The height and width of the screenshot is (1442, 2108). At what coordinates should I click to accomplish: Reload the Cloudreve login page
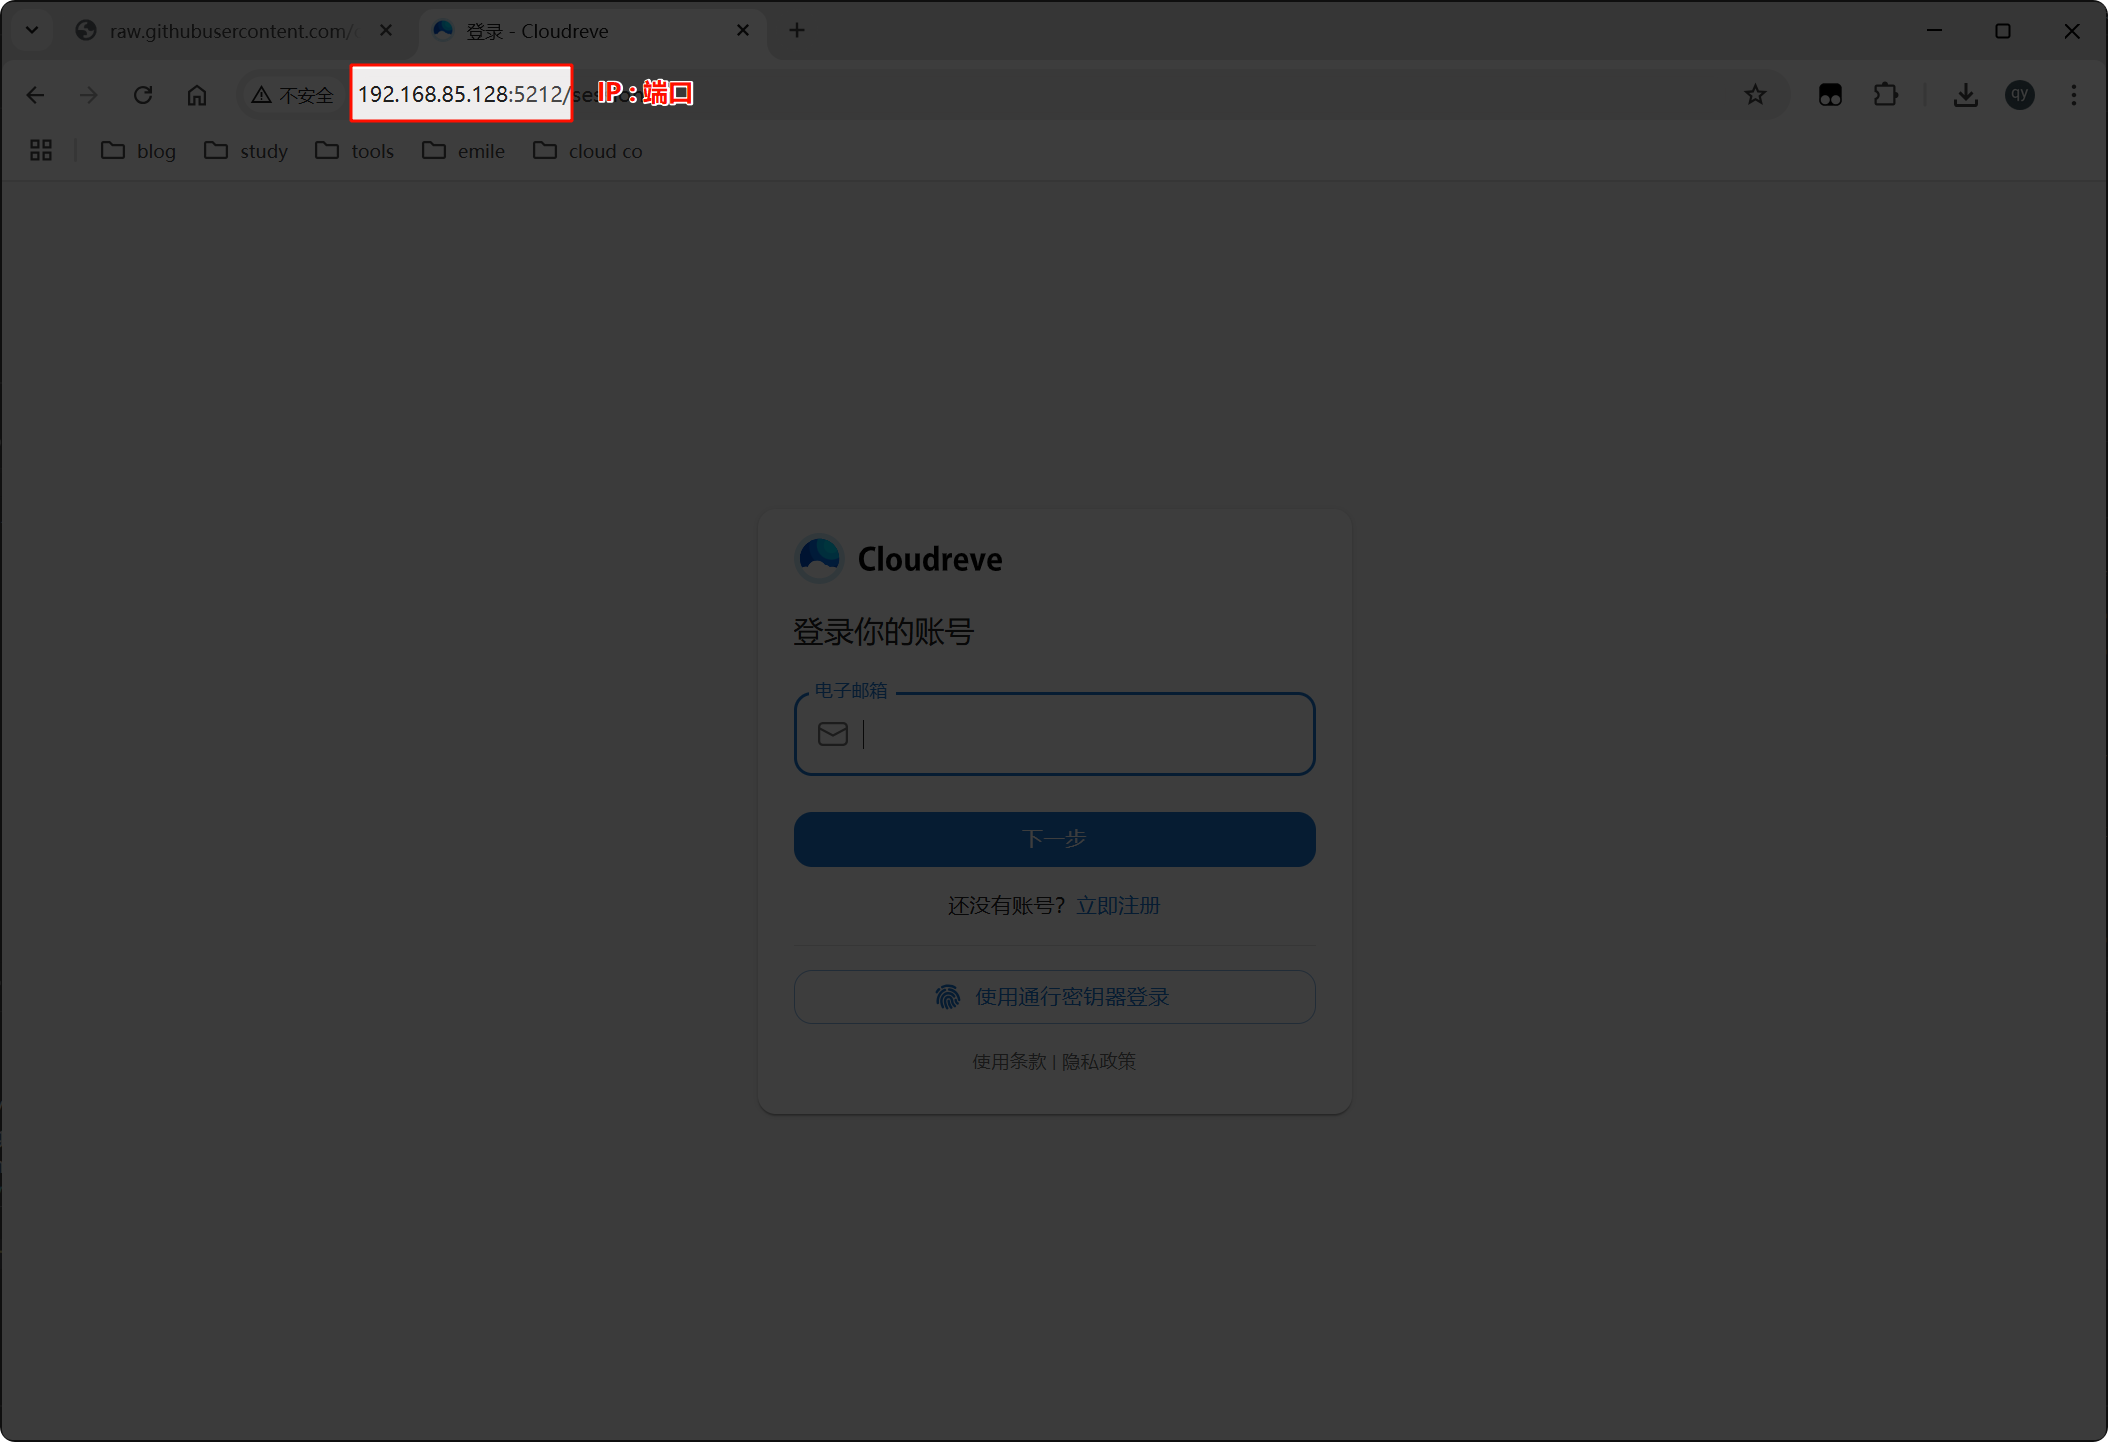click(143, 95)
